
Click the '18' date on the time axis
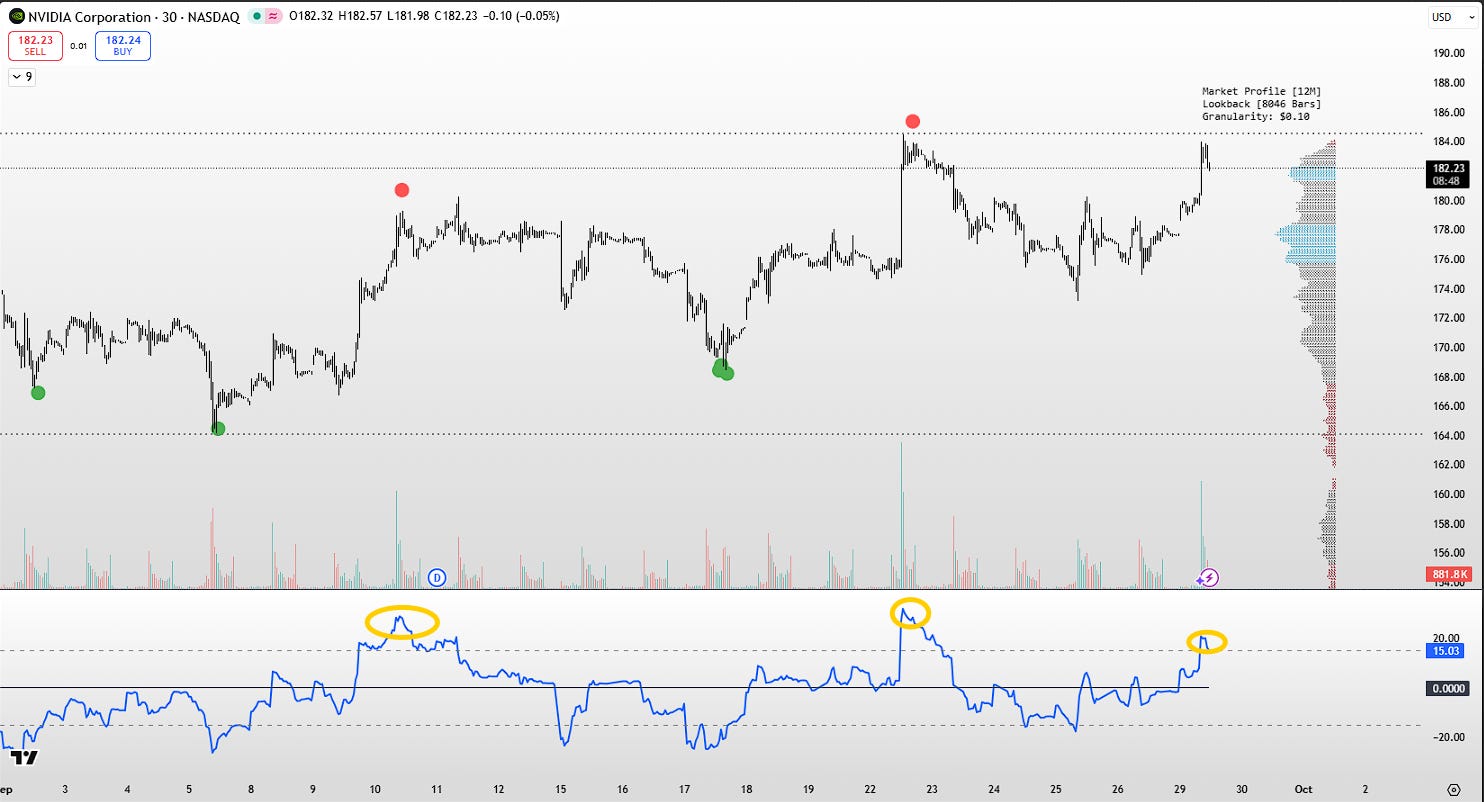point(746,789)
